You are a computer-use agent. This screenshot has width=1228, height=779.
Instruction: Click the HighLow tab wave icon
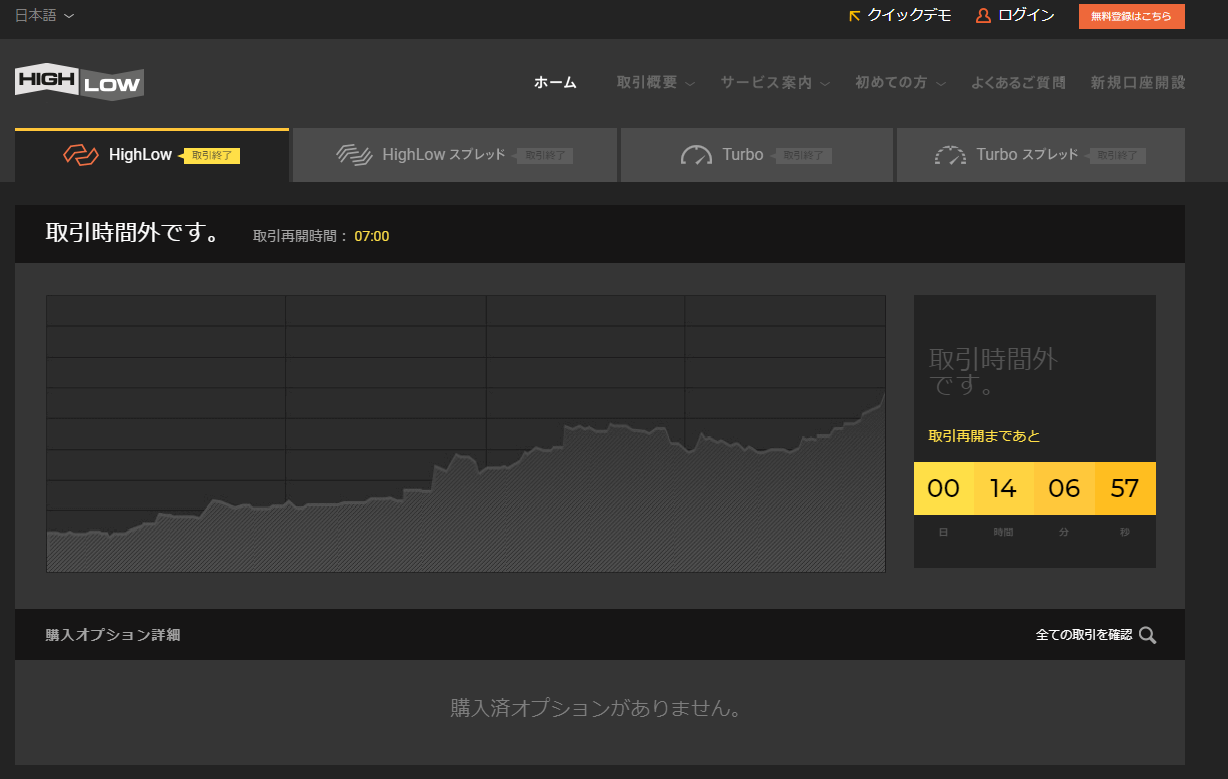coord(80,155)
